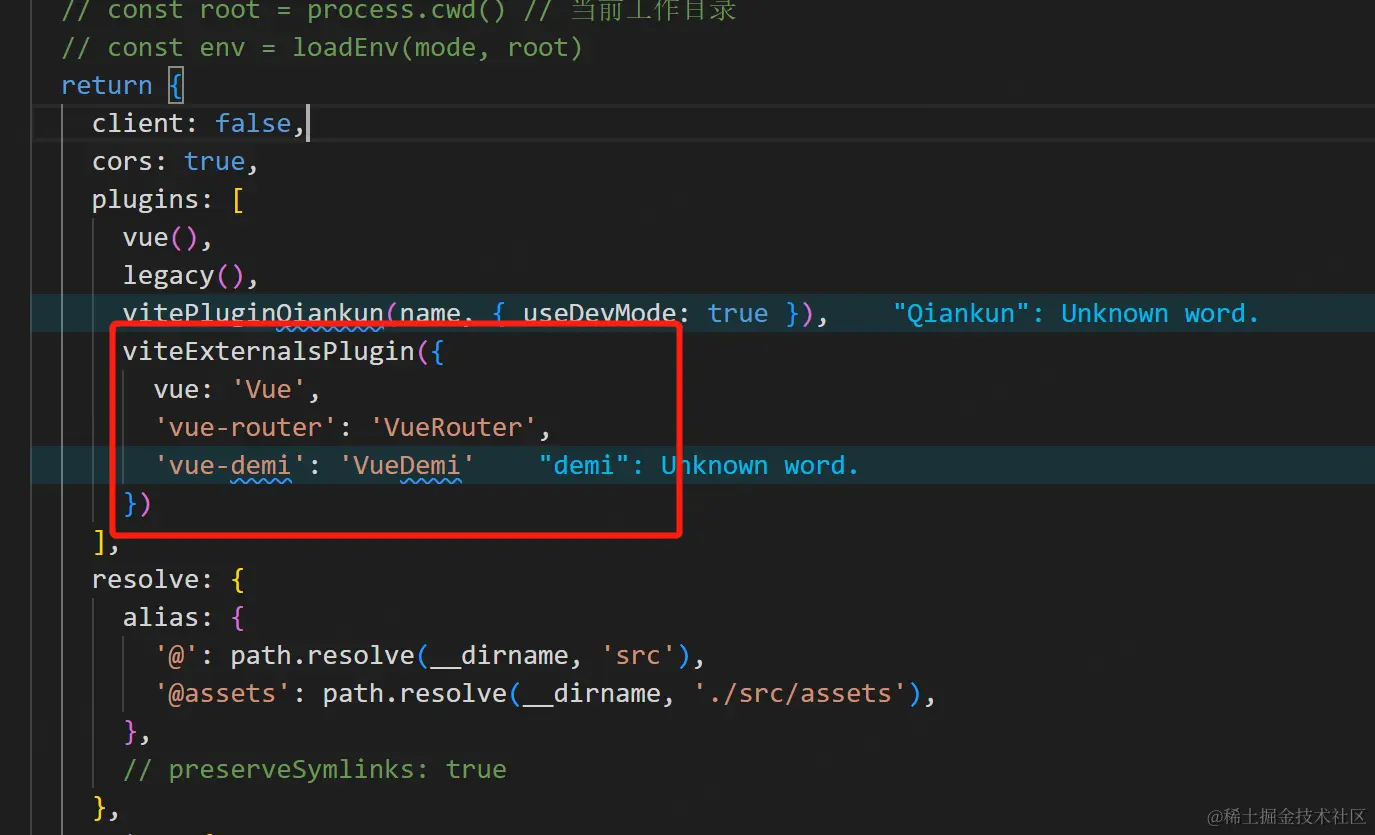Click the 'src' string argument

point(637,655)
